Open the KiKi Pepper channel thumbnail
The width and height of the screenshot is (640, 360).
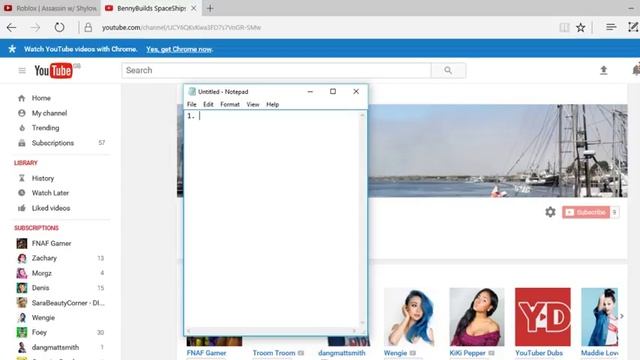tap(477, 317)
